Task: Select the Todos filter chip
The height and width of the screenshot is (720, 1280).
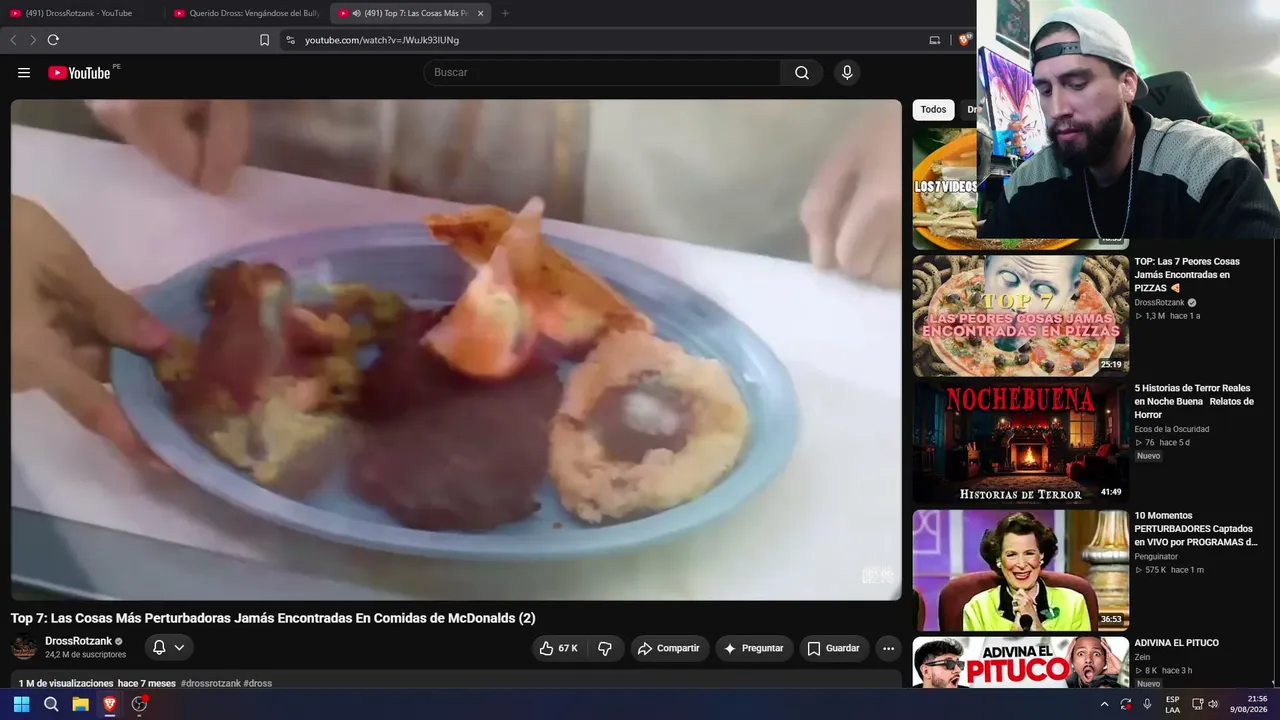Action: coord(933,110)
